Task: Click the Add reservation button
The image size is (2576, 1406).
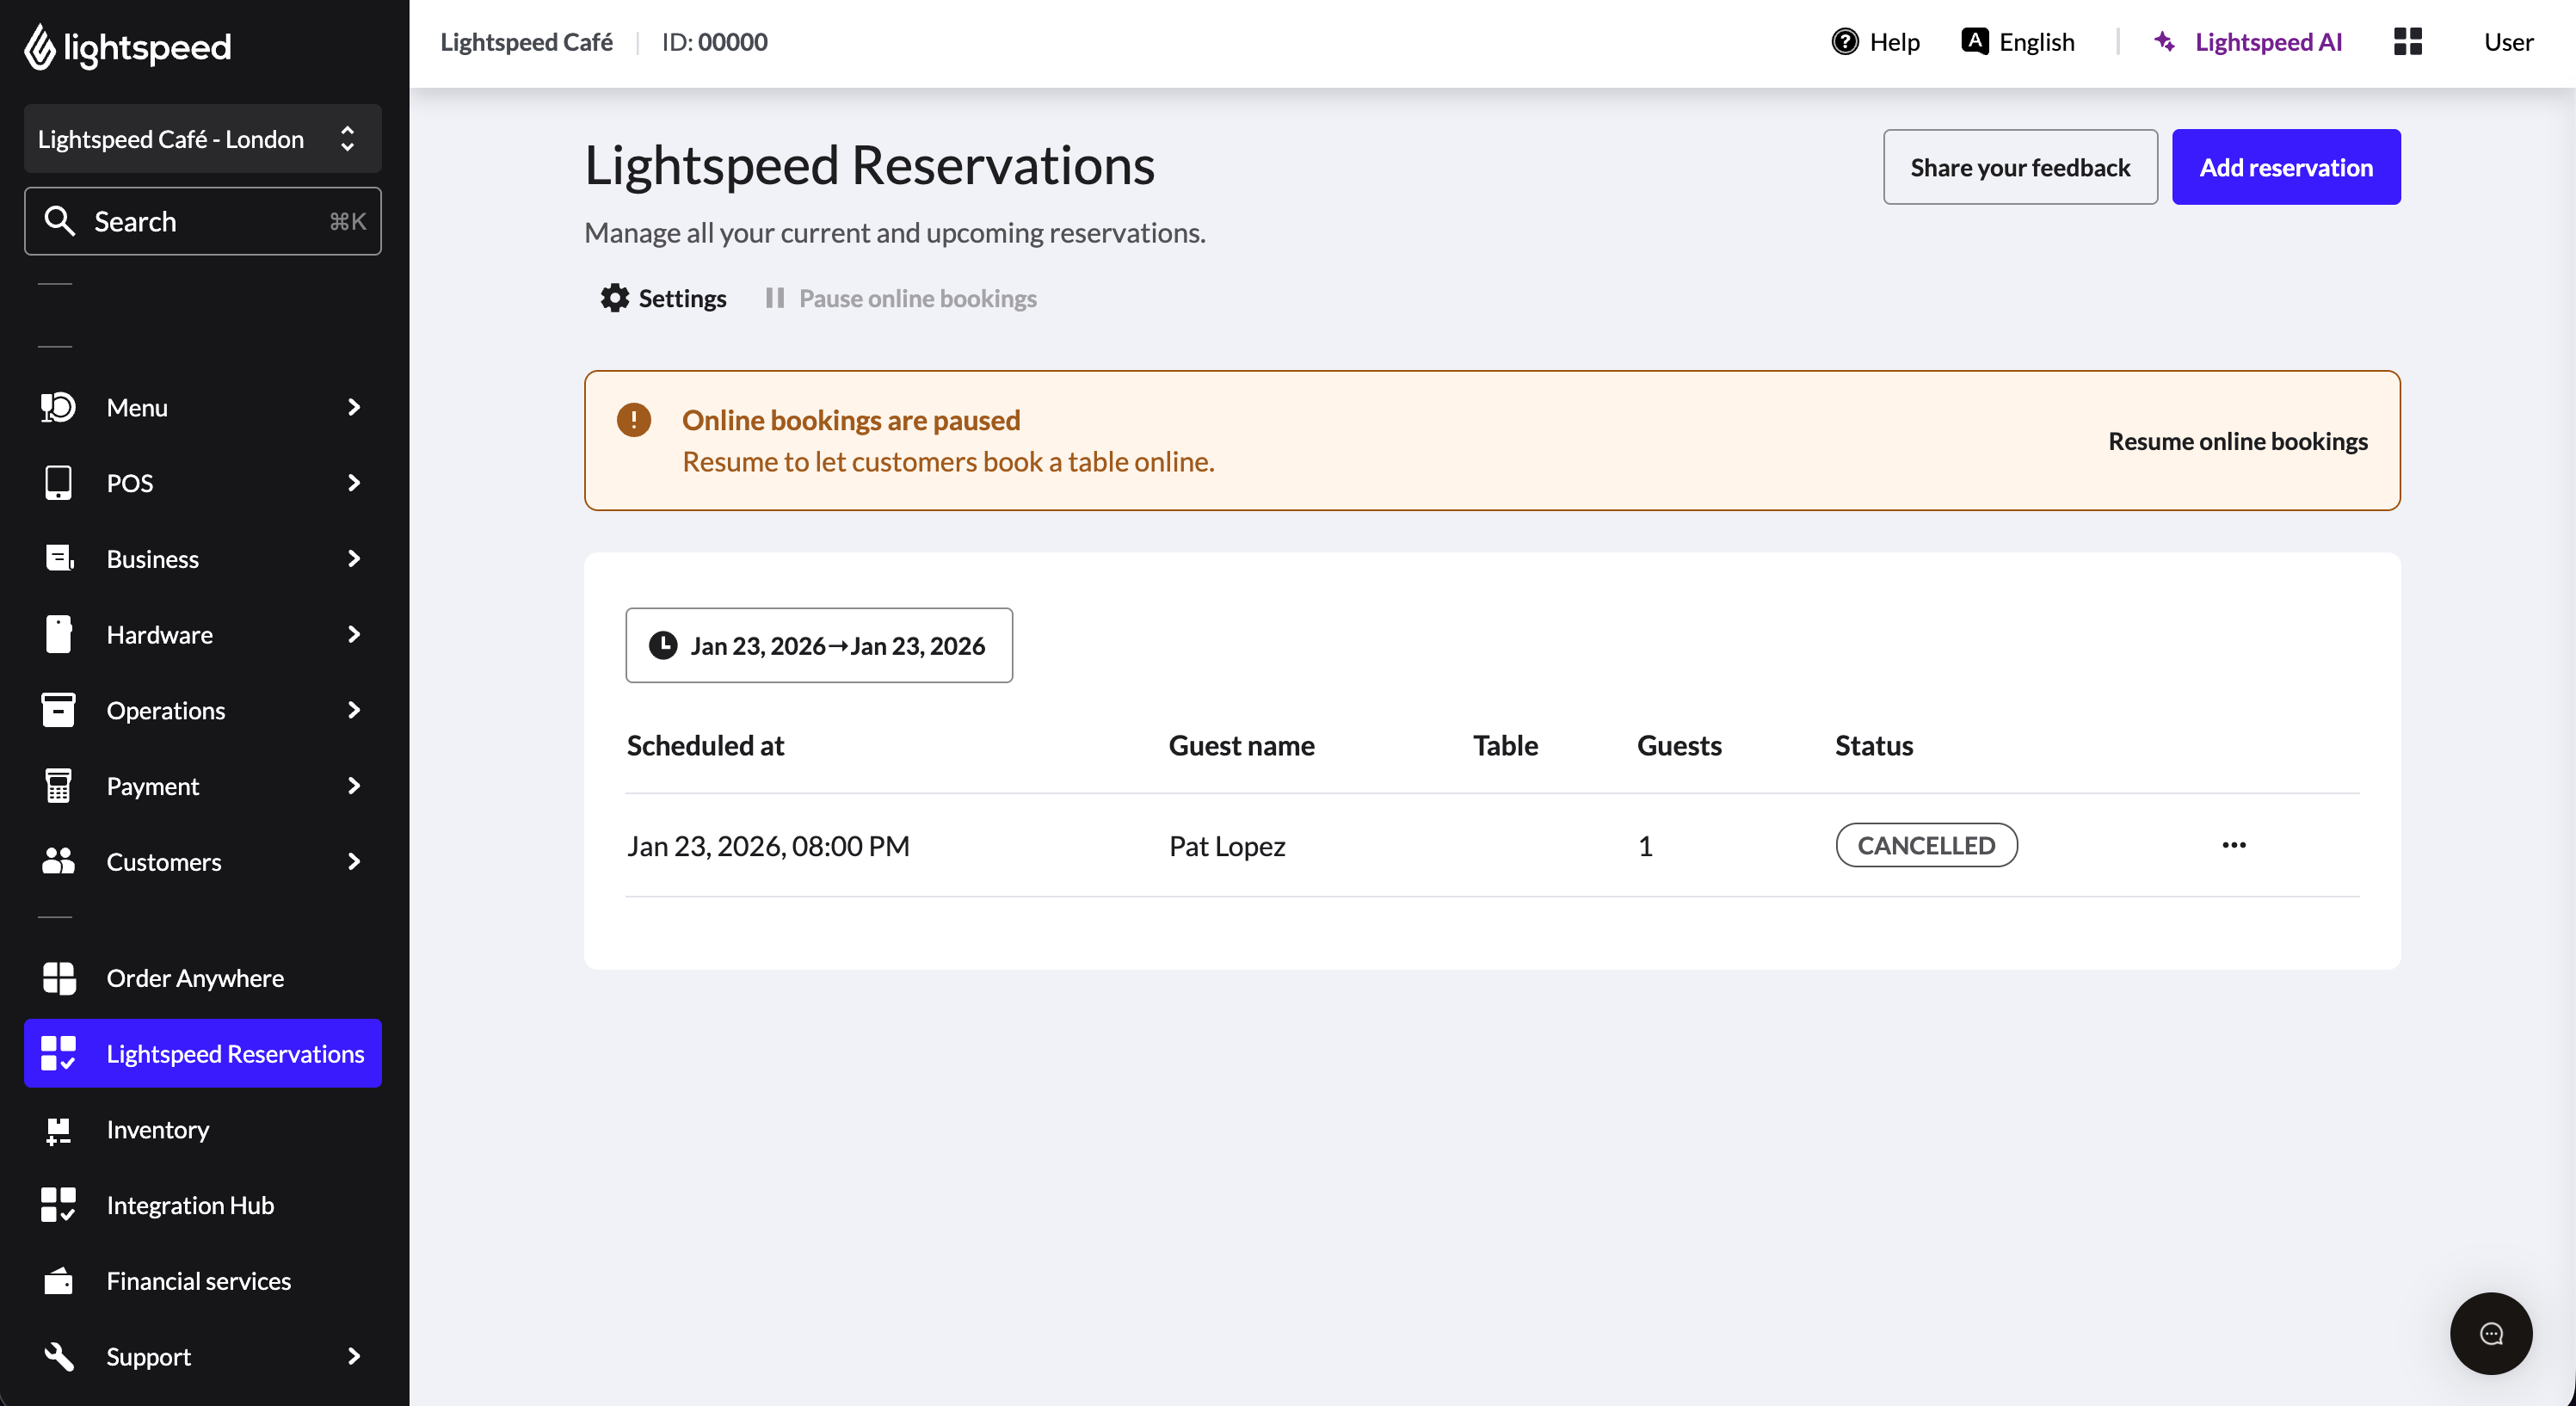Action: (x=2286, y=166)
